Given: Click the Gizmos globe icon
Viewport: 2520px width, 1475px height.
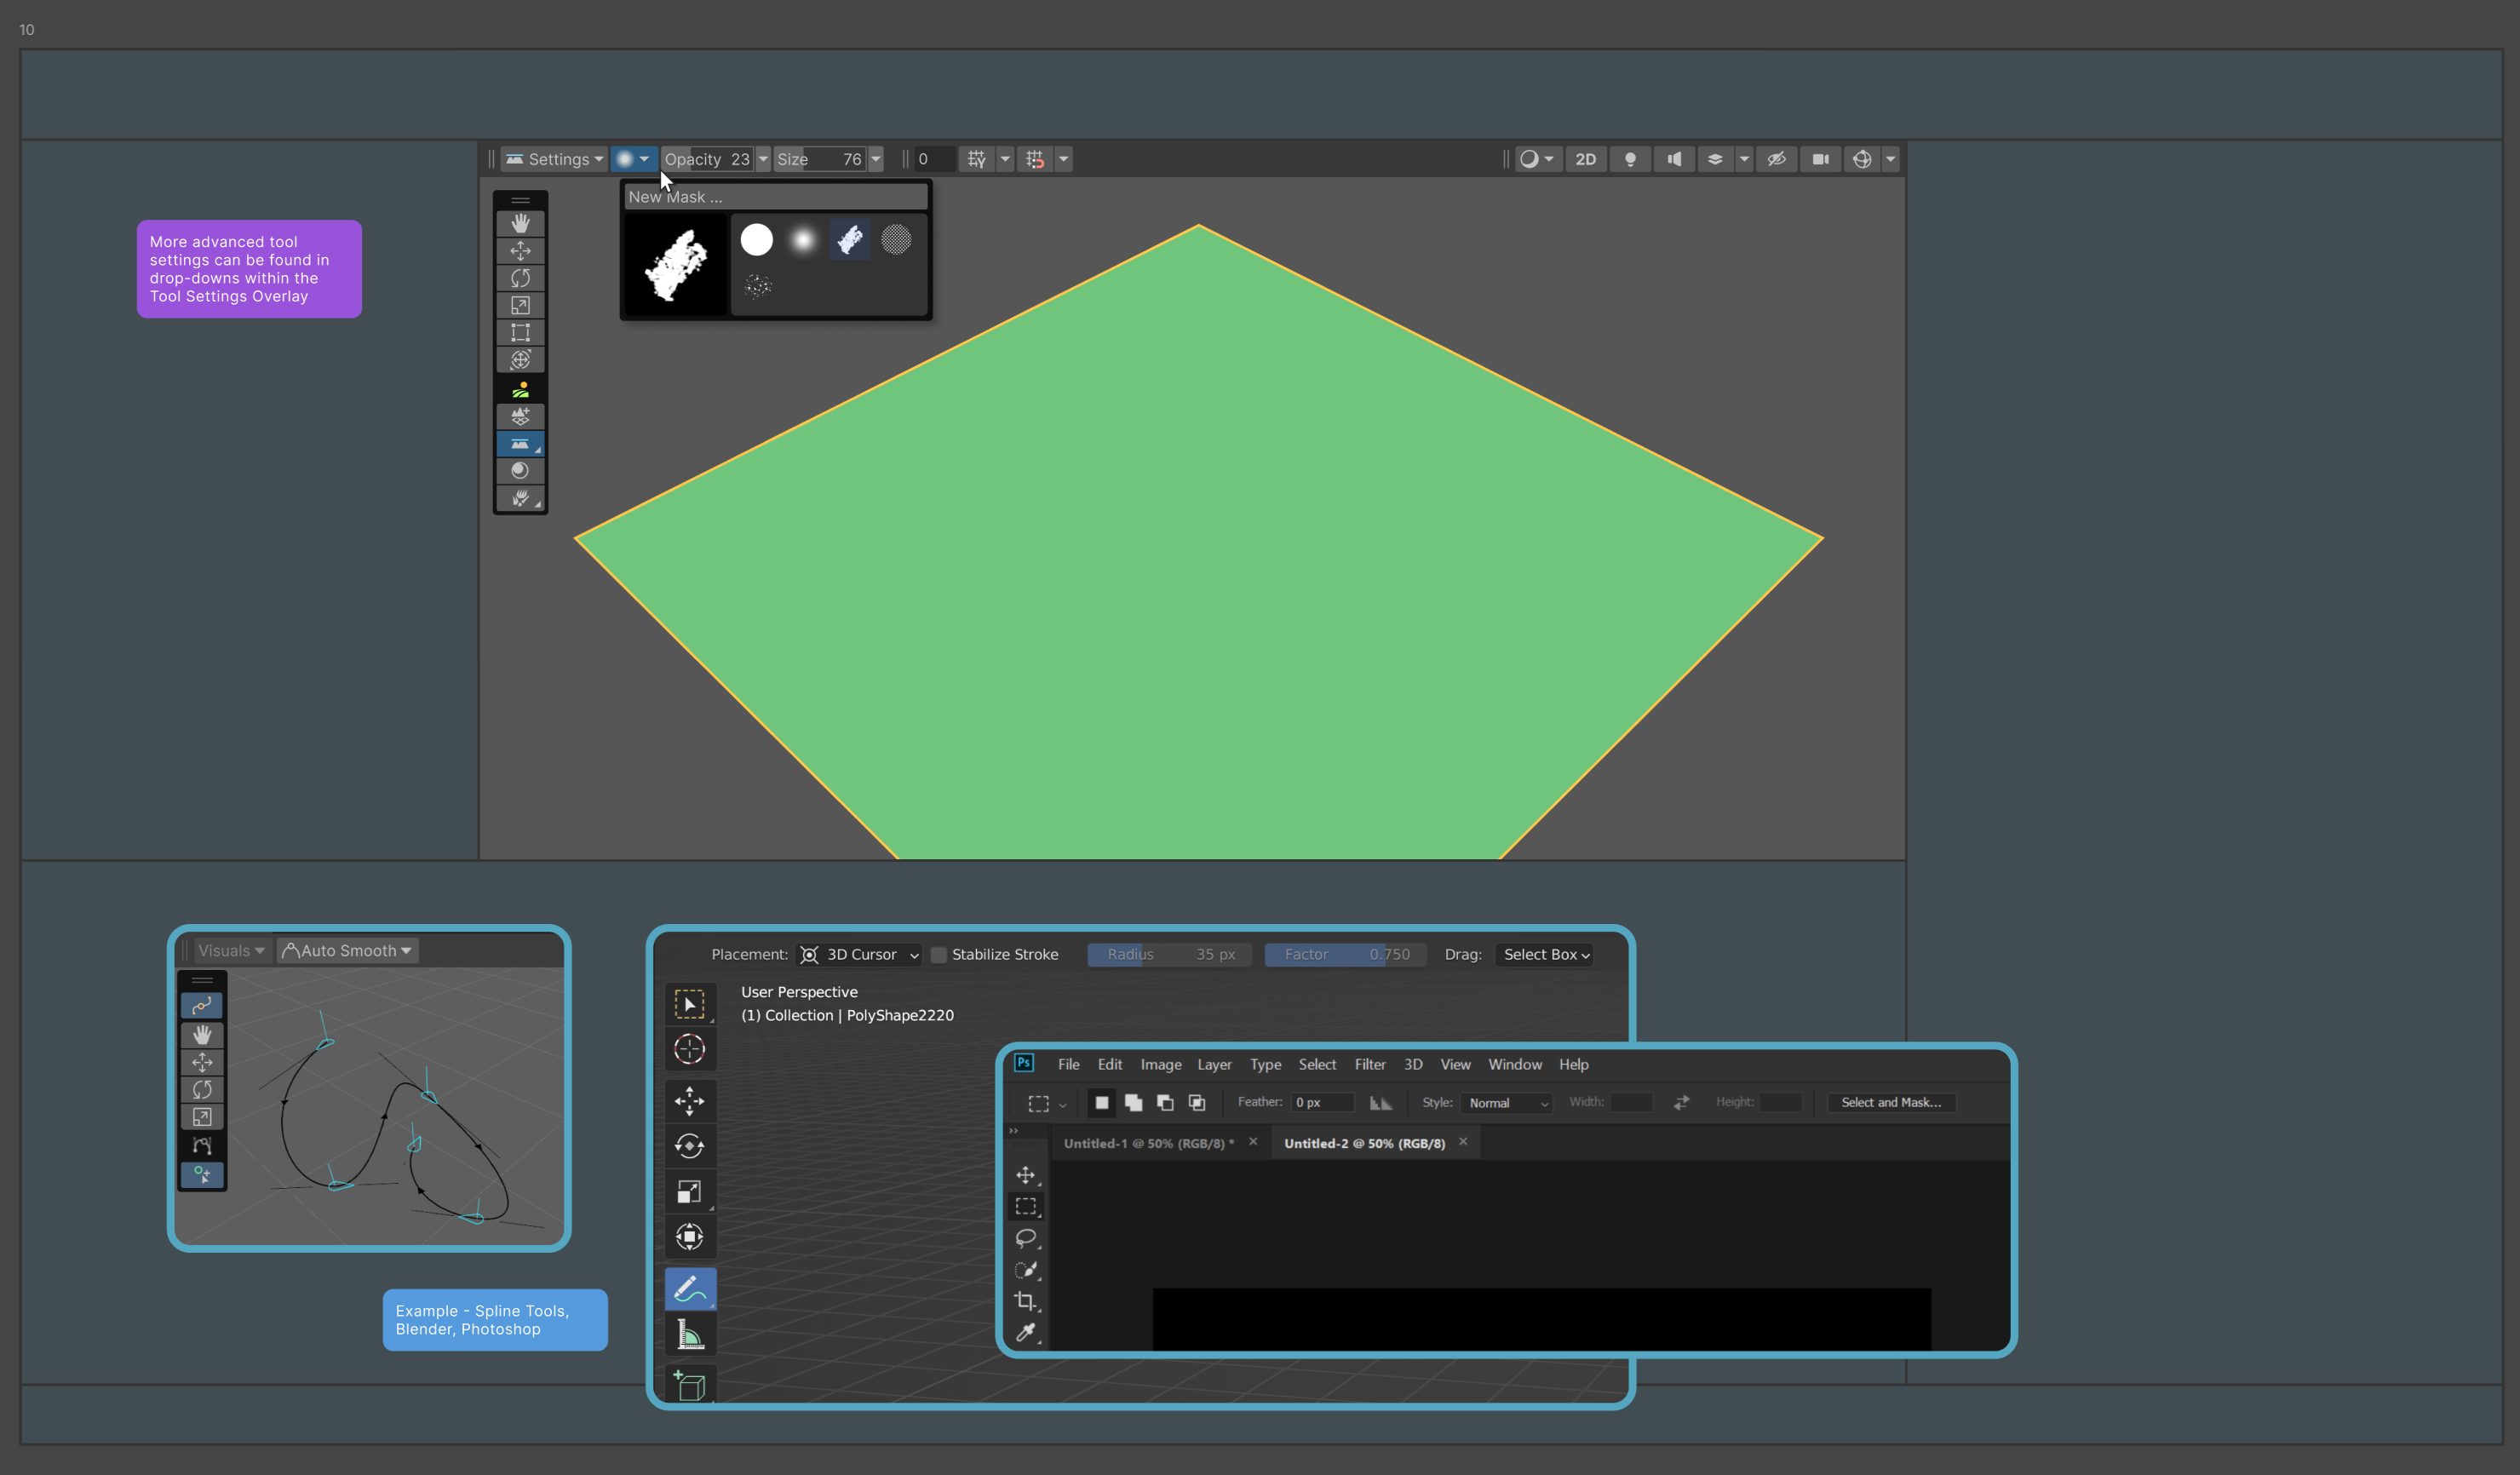Looking at the screenshot, I should [1862, 159].
